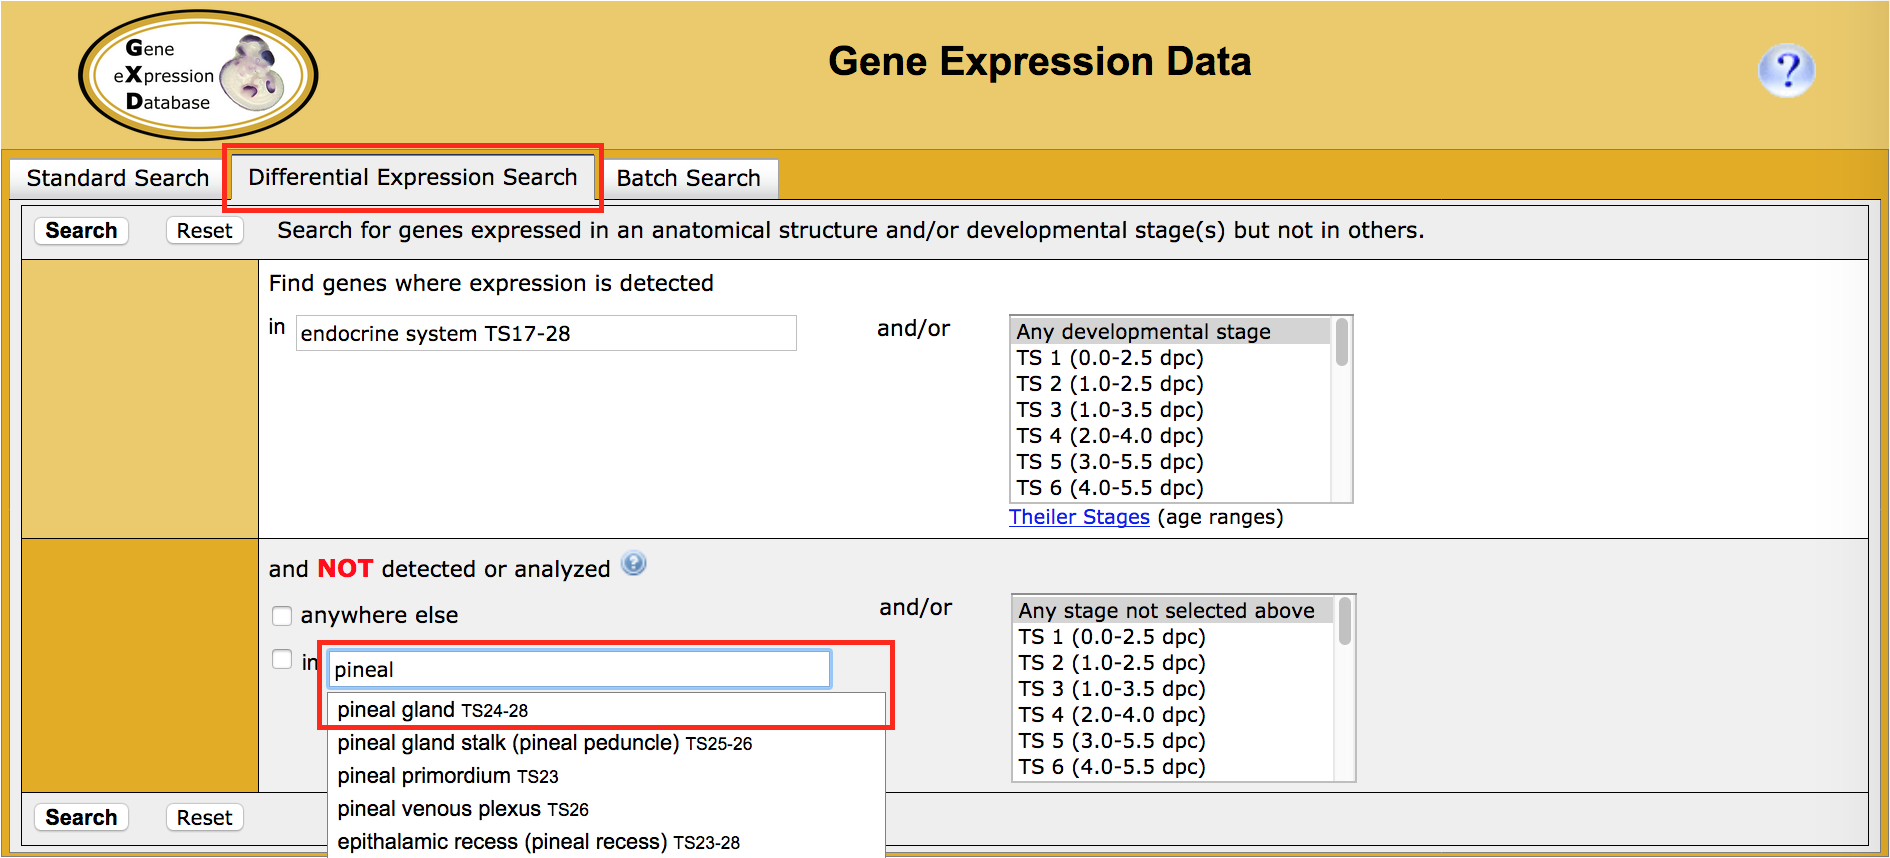The height and width of the screenshot is (858, 1890).
Task: Select 'TS 3 (1.0-3.5 dpc)' in lower list
Action: (1173, 688)
